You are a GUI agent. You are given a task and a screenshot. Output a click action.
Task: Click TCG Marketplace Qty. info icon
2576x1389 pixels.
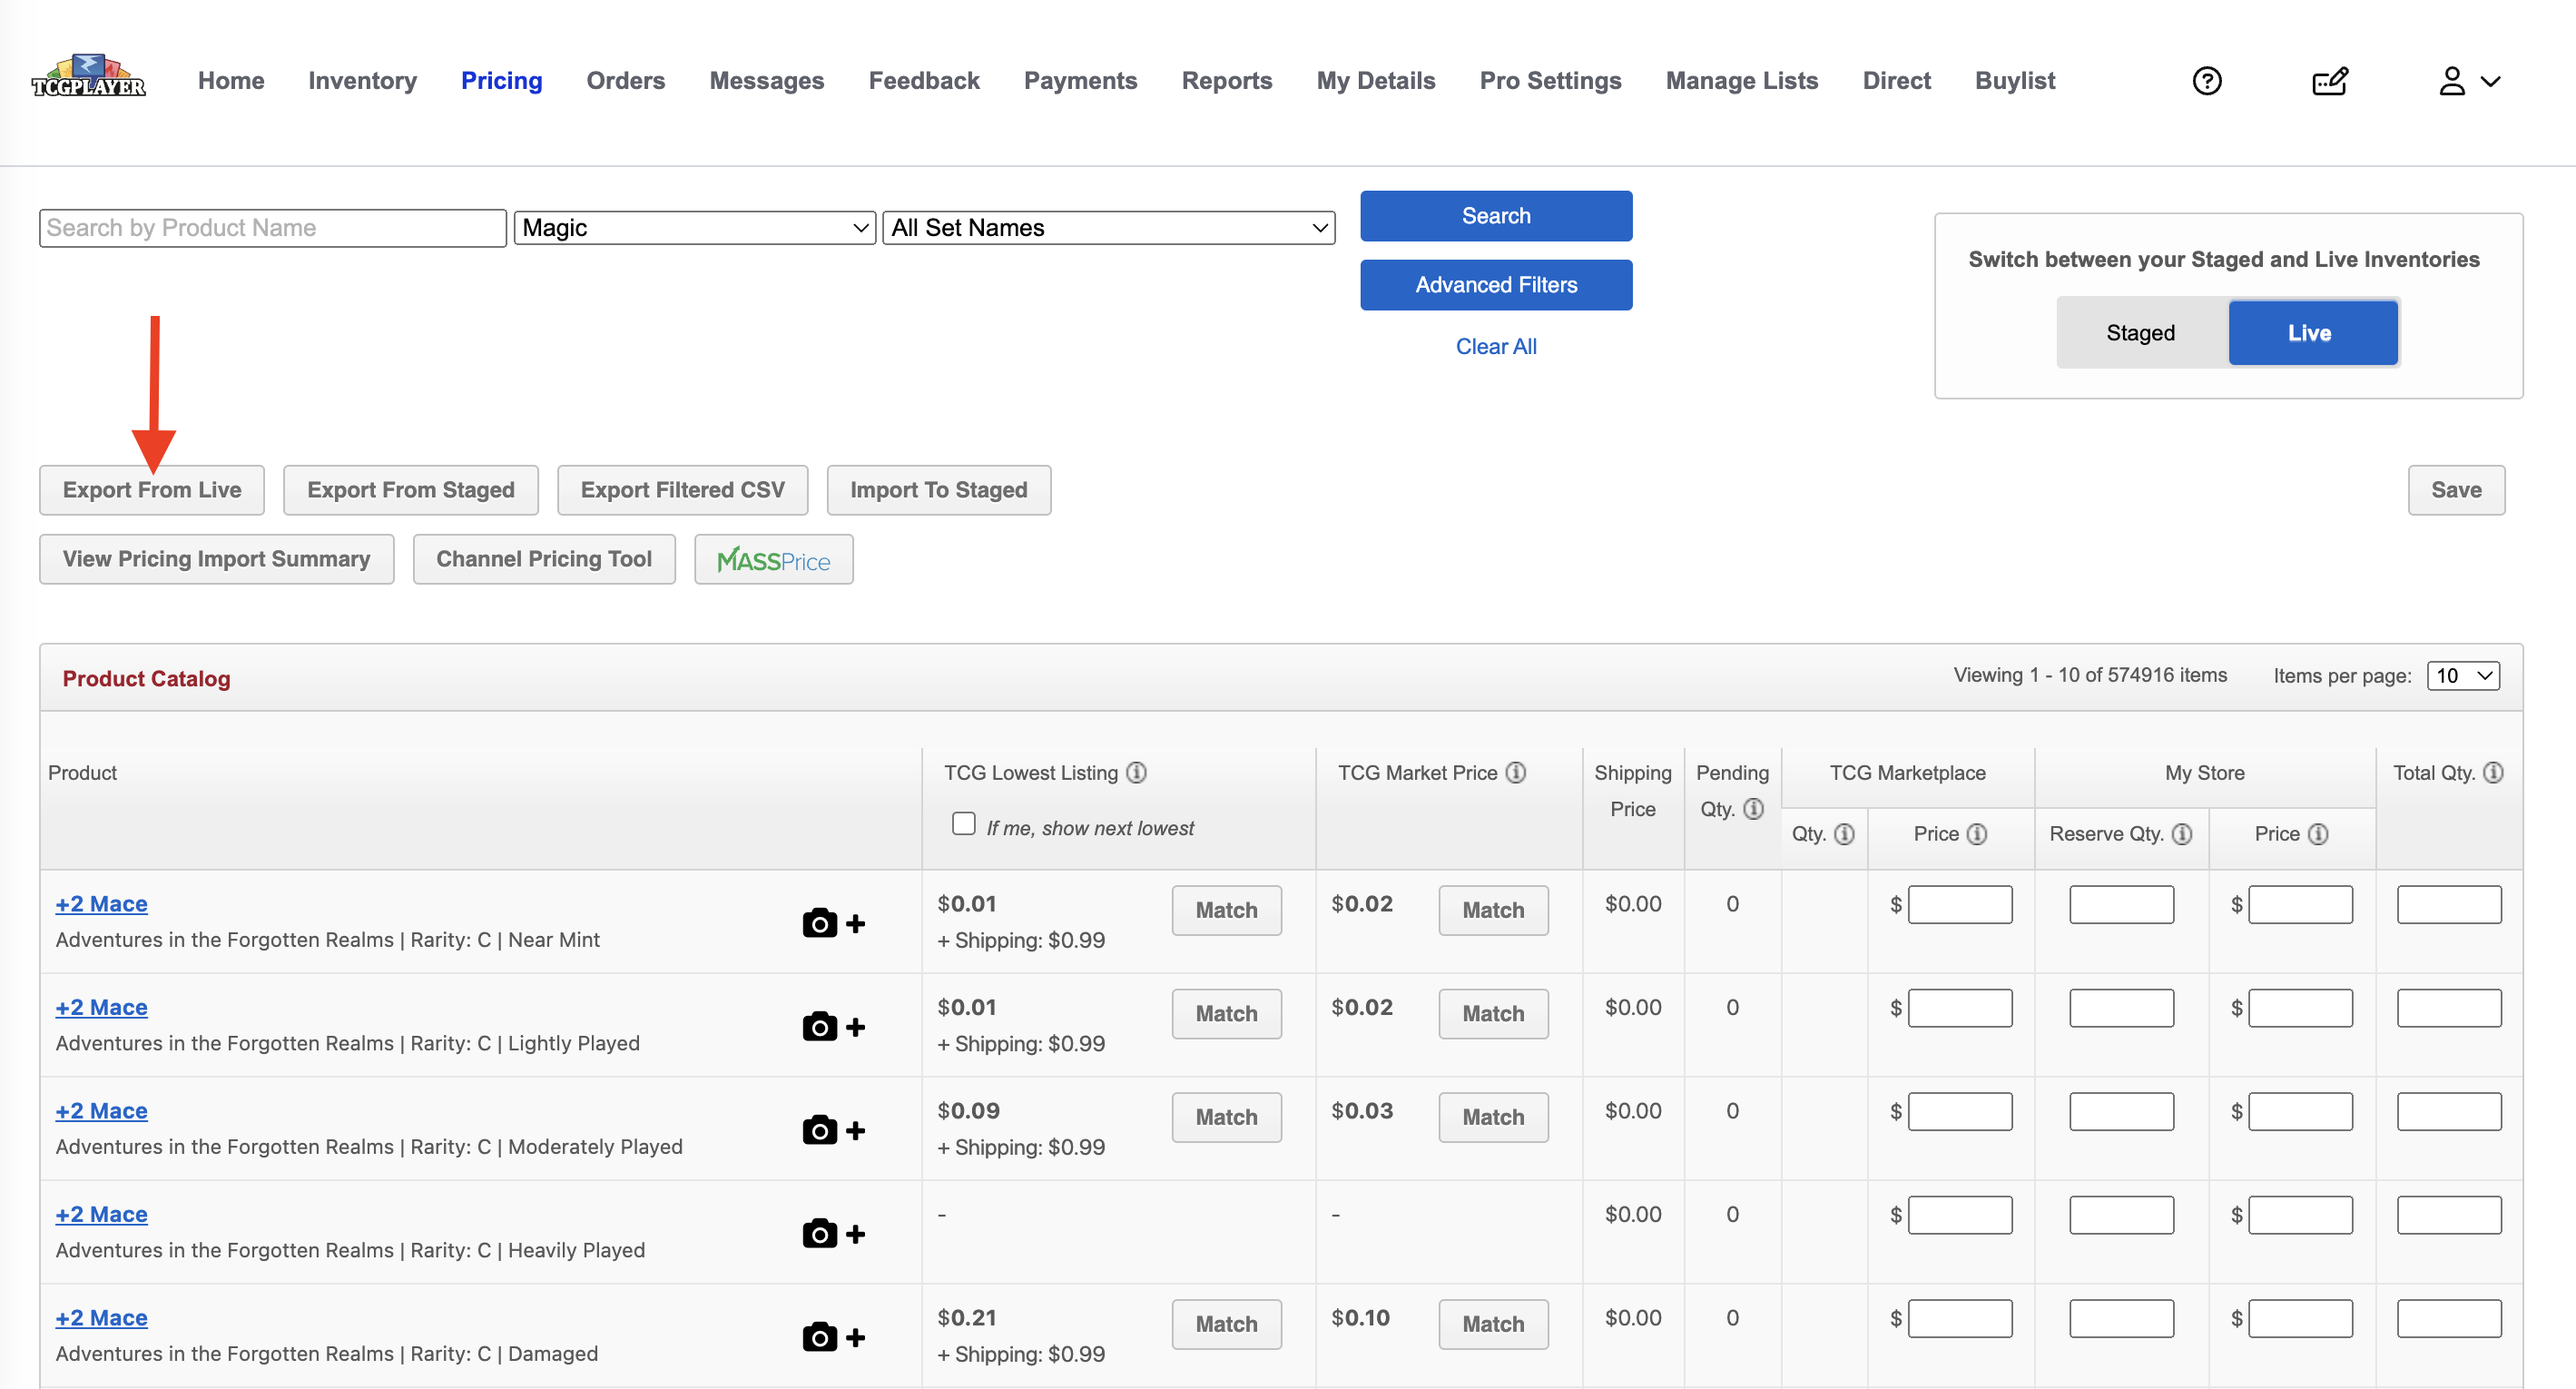[x=1845, y=834]
